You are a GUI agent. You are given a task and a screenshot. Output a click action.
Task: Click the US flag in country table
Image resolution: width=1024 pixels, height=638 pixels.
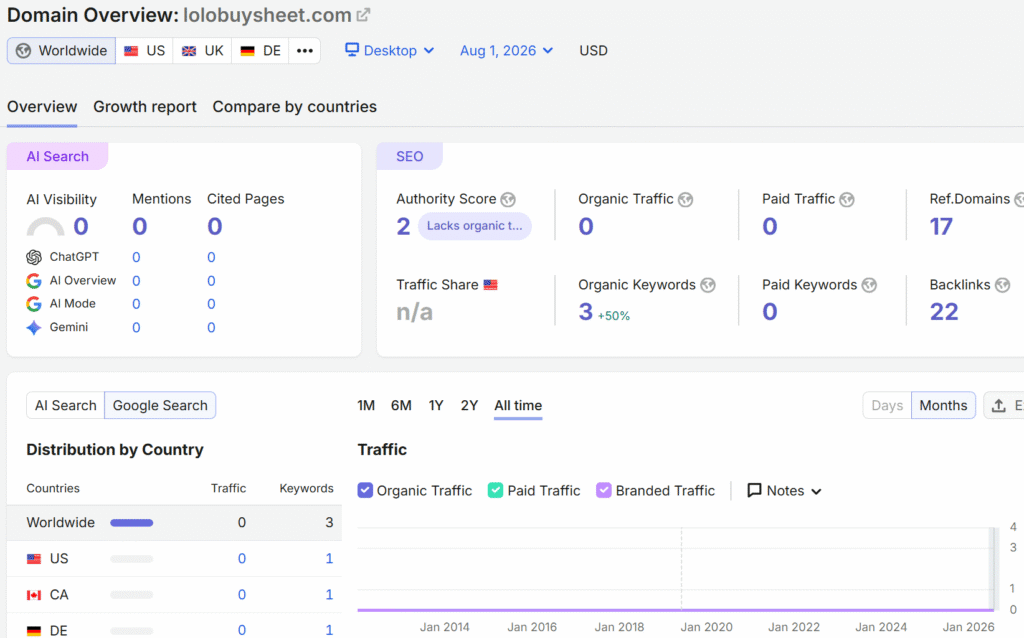pos(34,559)
